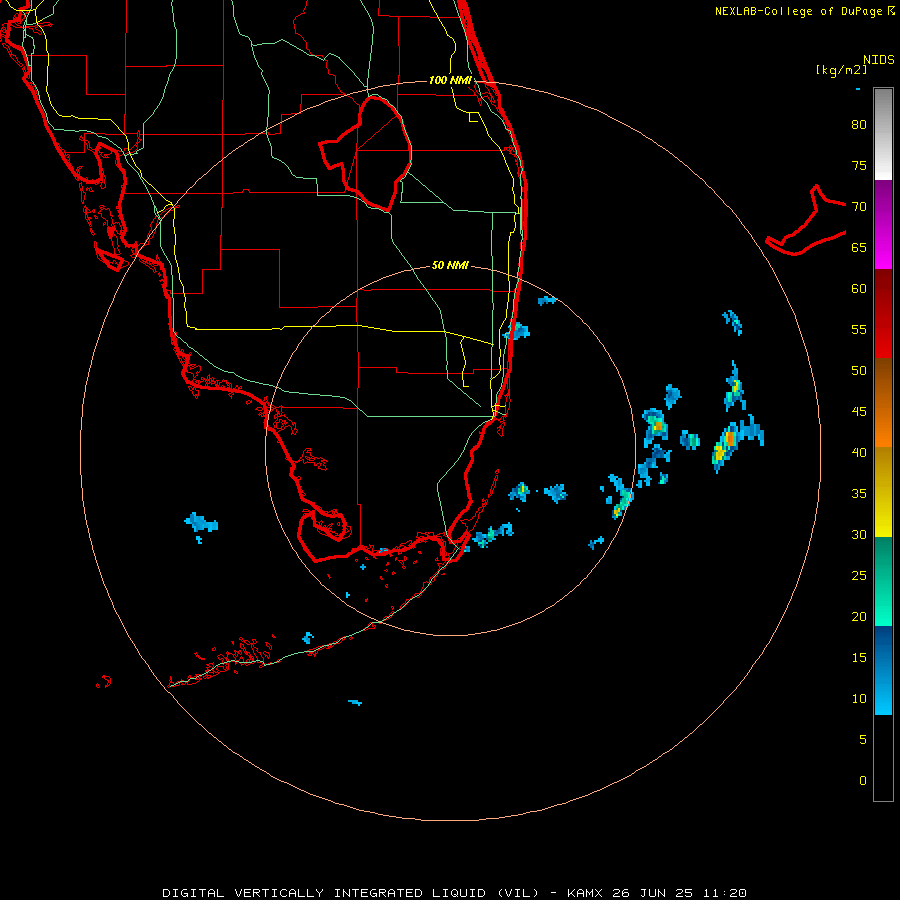Click the 20 value on the scale
Image resolution: width=900 pixels, height=900 pixels.
point(859,616)
